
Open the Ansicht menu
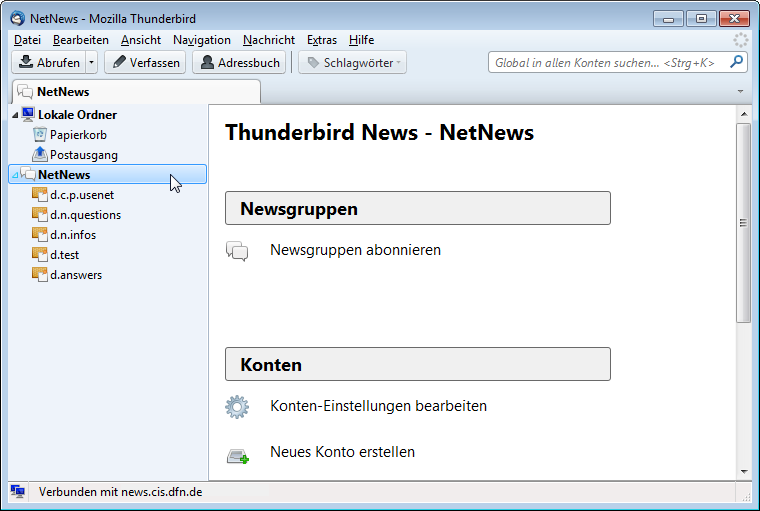pos(141,40)
